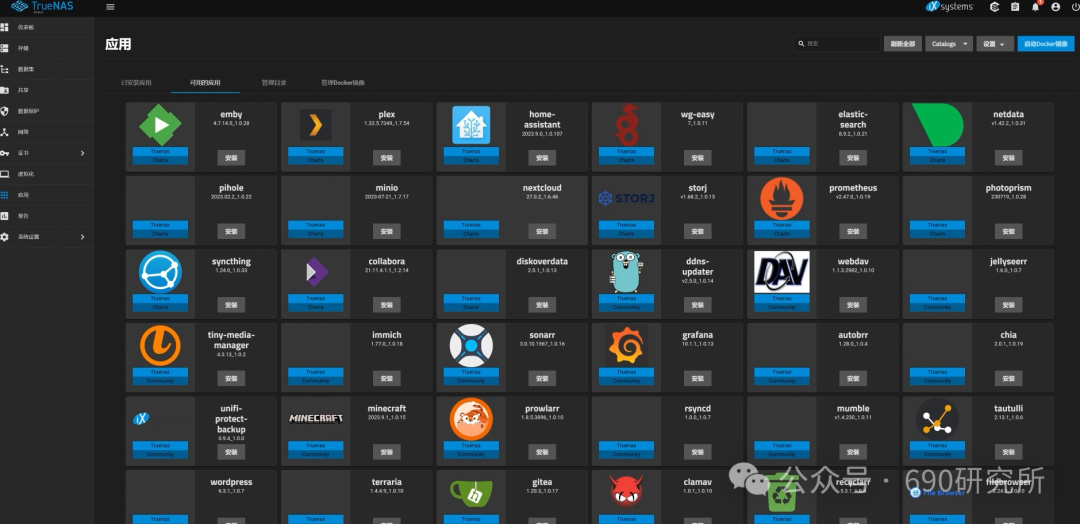Click the tautulli app logo

click(937, 419)
